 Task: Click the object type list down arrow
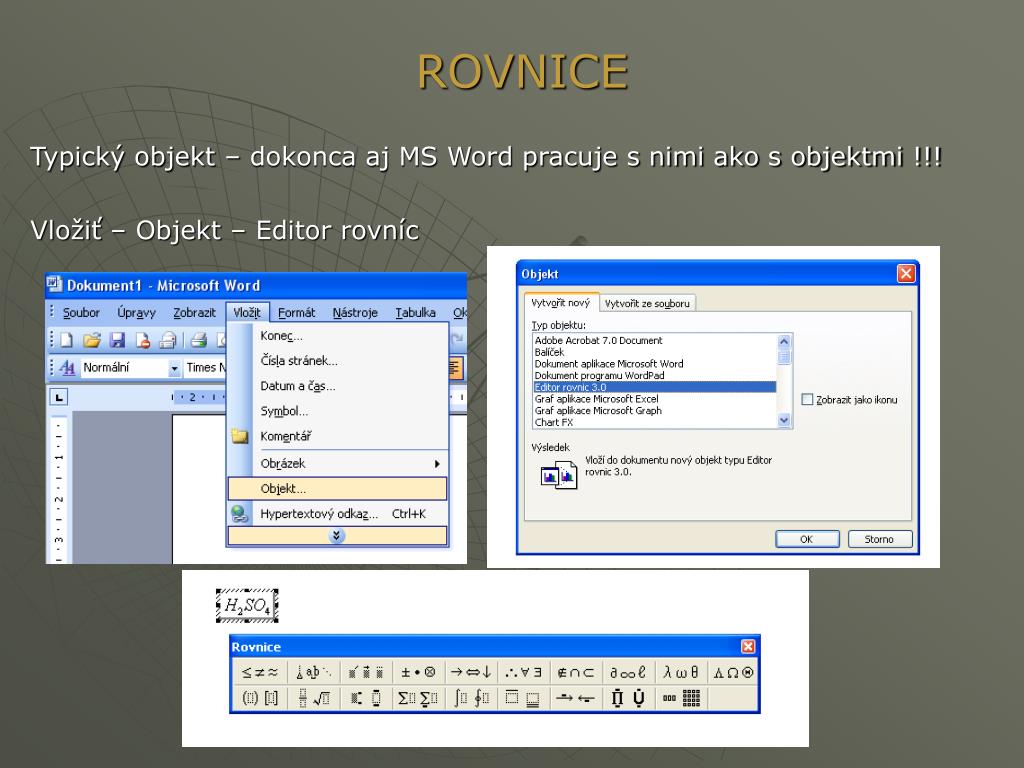pyautogui.click(x=784, y=421)
